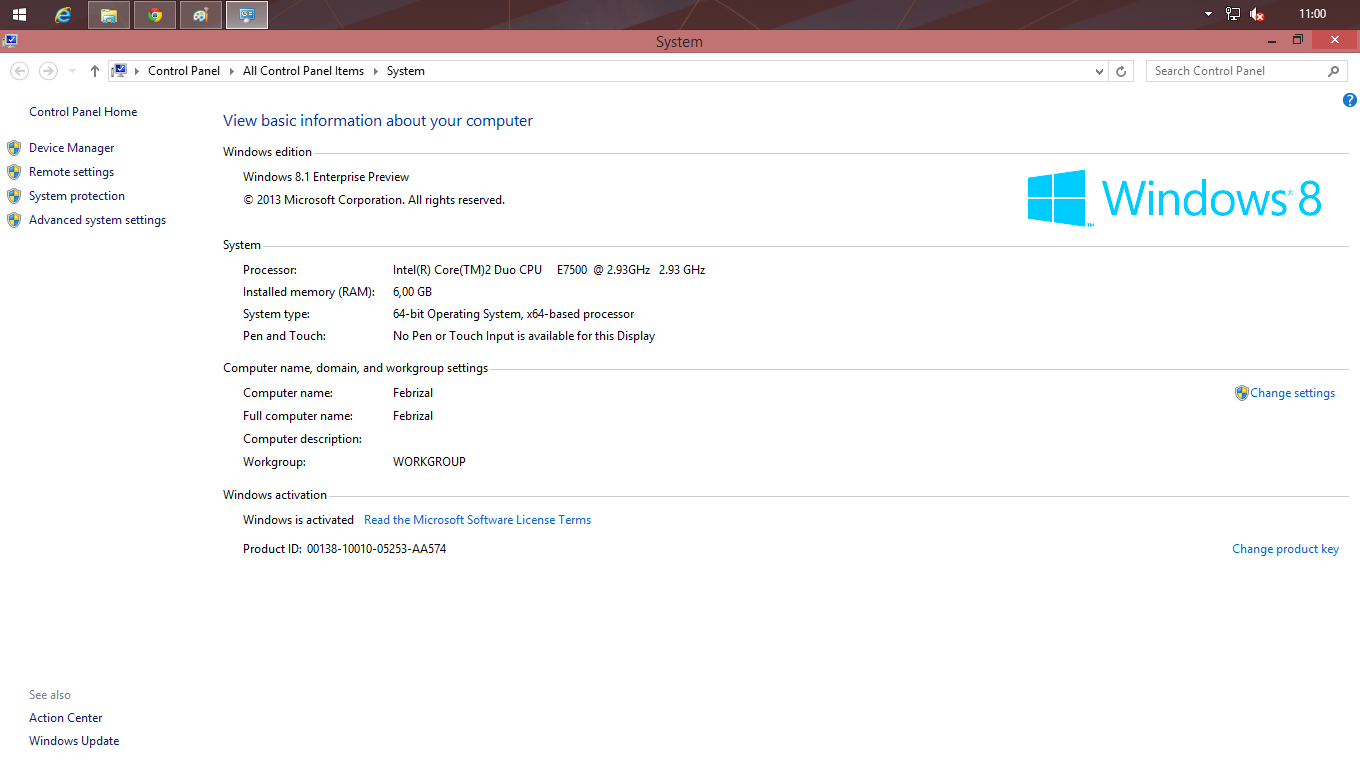Select 'Windows is activated' text
The height and width of the screenshot is (768, 1360).
[x=298, y=520]
